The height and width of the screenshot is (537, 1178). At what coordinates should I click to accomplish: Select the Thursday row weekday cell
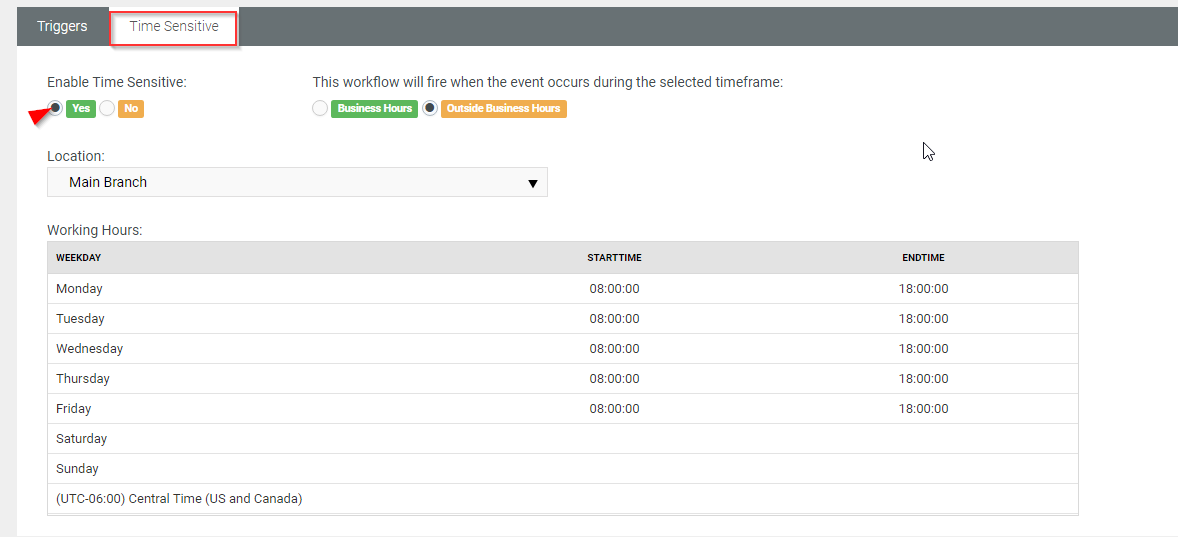(x=83, y=379)
